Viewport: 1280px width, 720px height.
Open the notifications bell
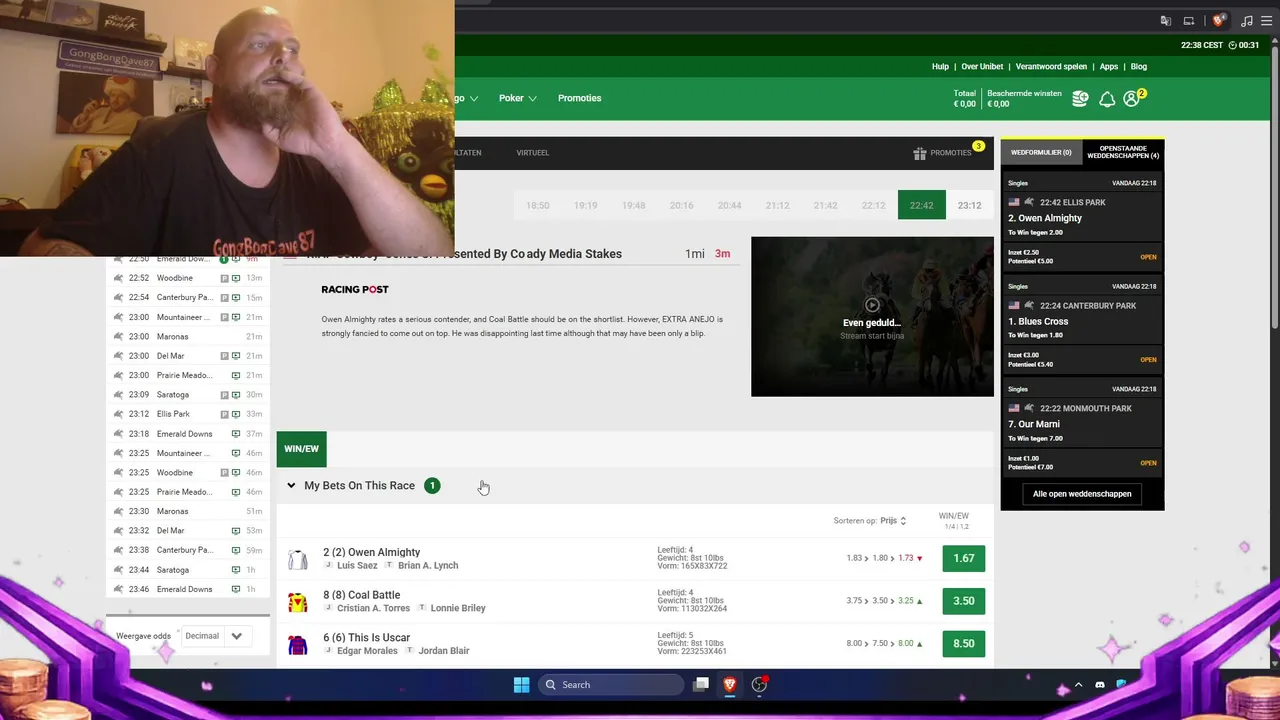pyautogui.click(x=1107, y=98)
